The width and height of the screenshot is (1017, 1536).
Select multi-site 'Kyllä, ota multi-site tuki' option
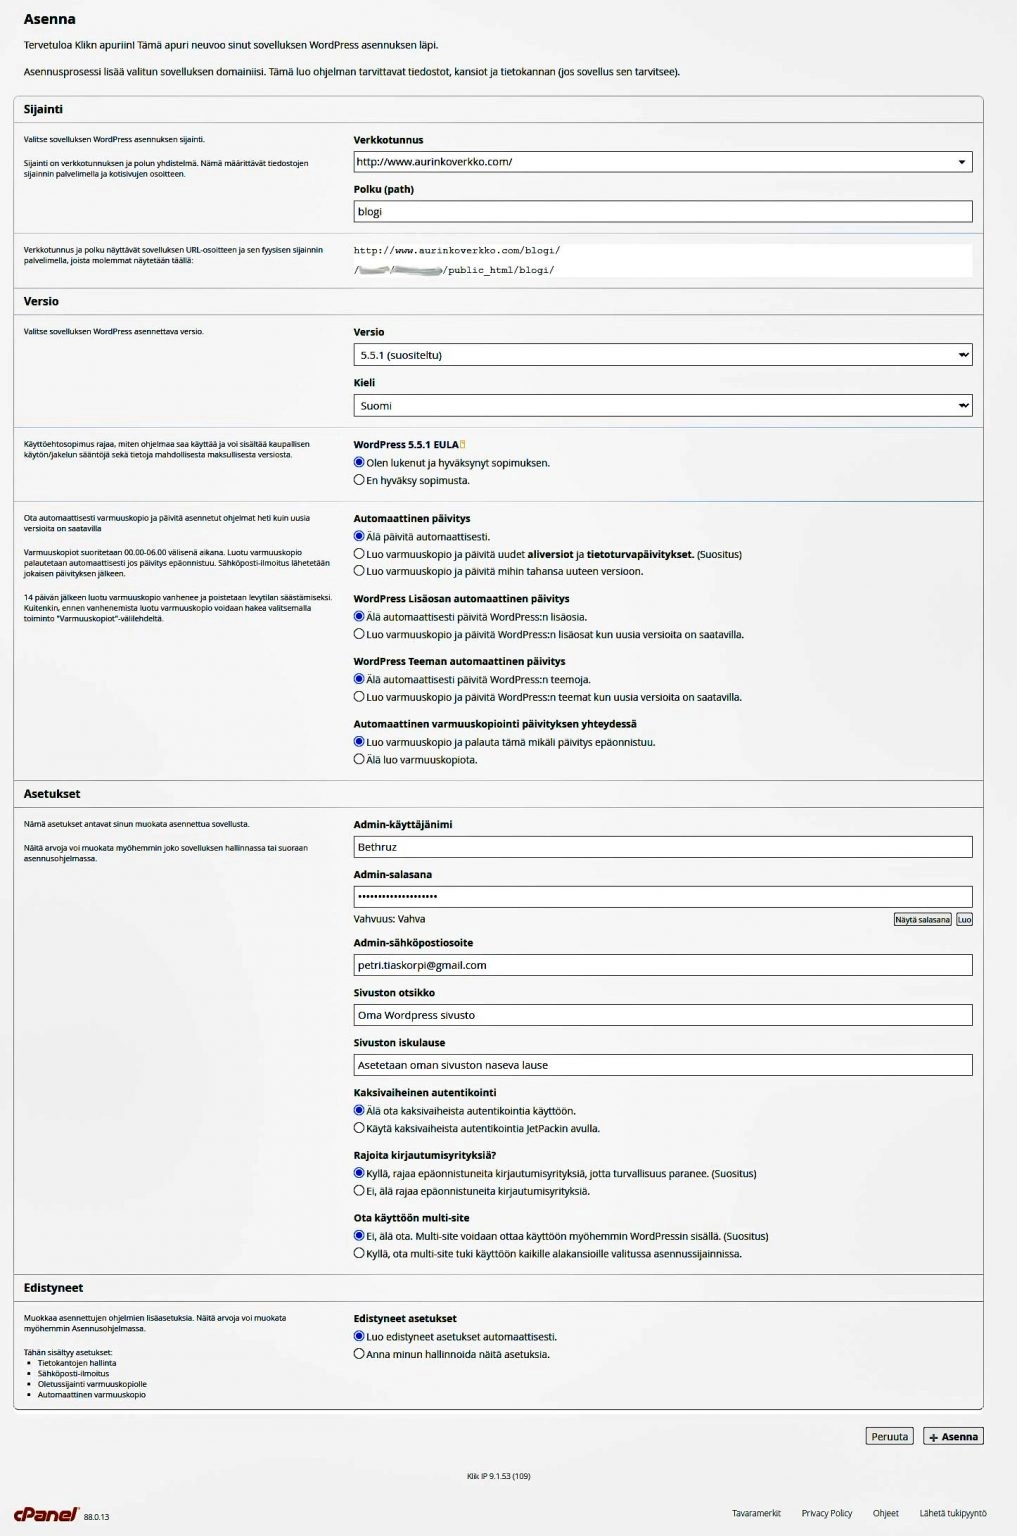click(x=359, y=1253)
